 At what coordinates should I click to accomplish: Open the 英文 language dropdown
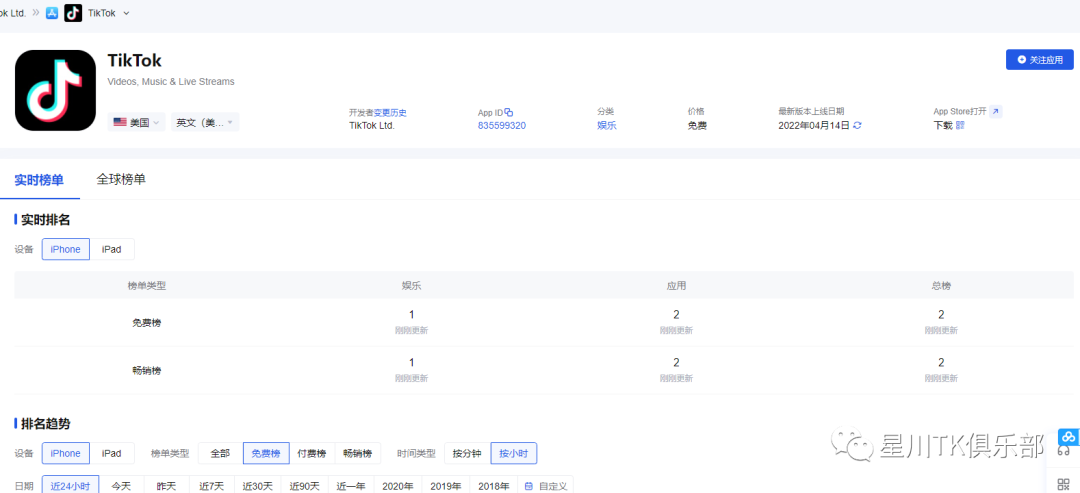[205, 123]
